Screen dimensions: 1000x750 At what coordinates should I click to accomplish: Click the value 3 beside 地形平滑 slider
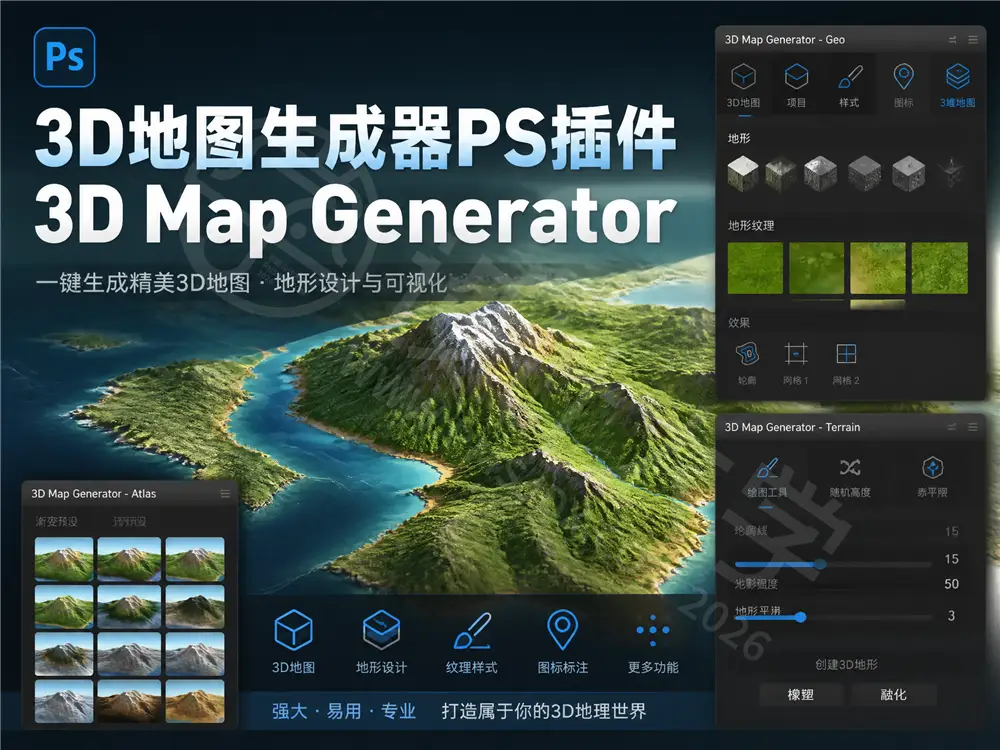coord(952,616)
